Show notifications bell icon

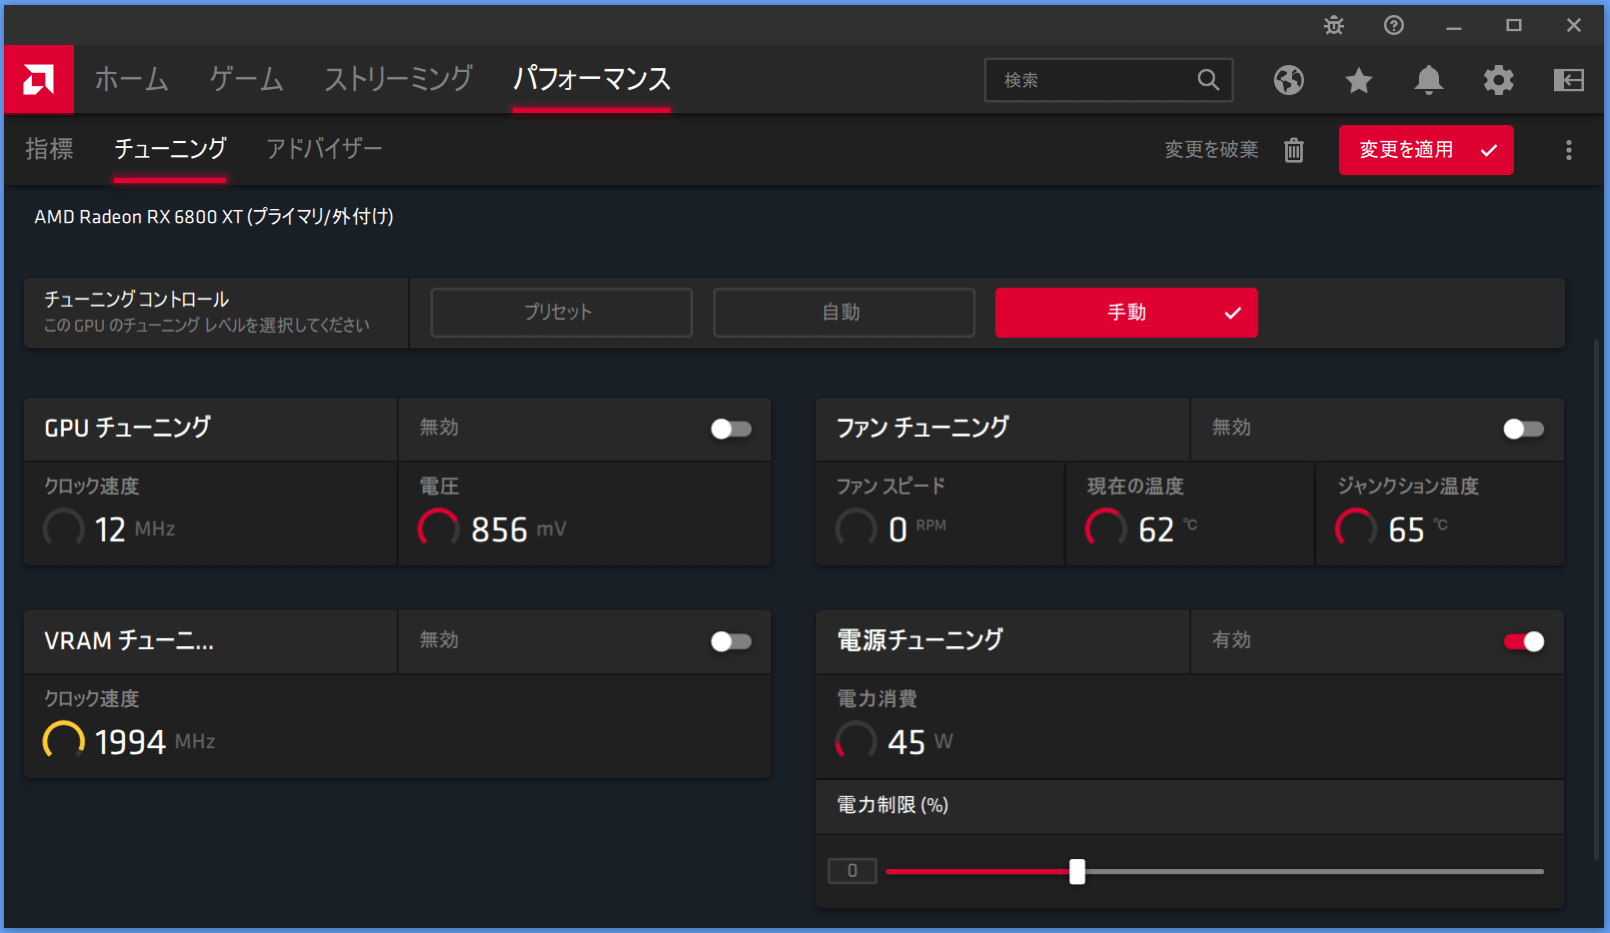1429,80
